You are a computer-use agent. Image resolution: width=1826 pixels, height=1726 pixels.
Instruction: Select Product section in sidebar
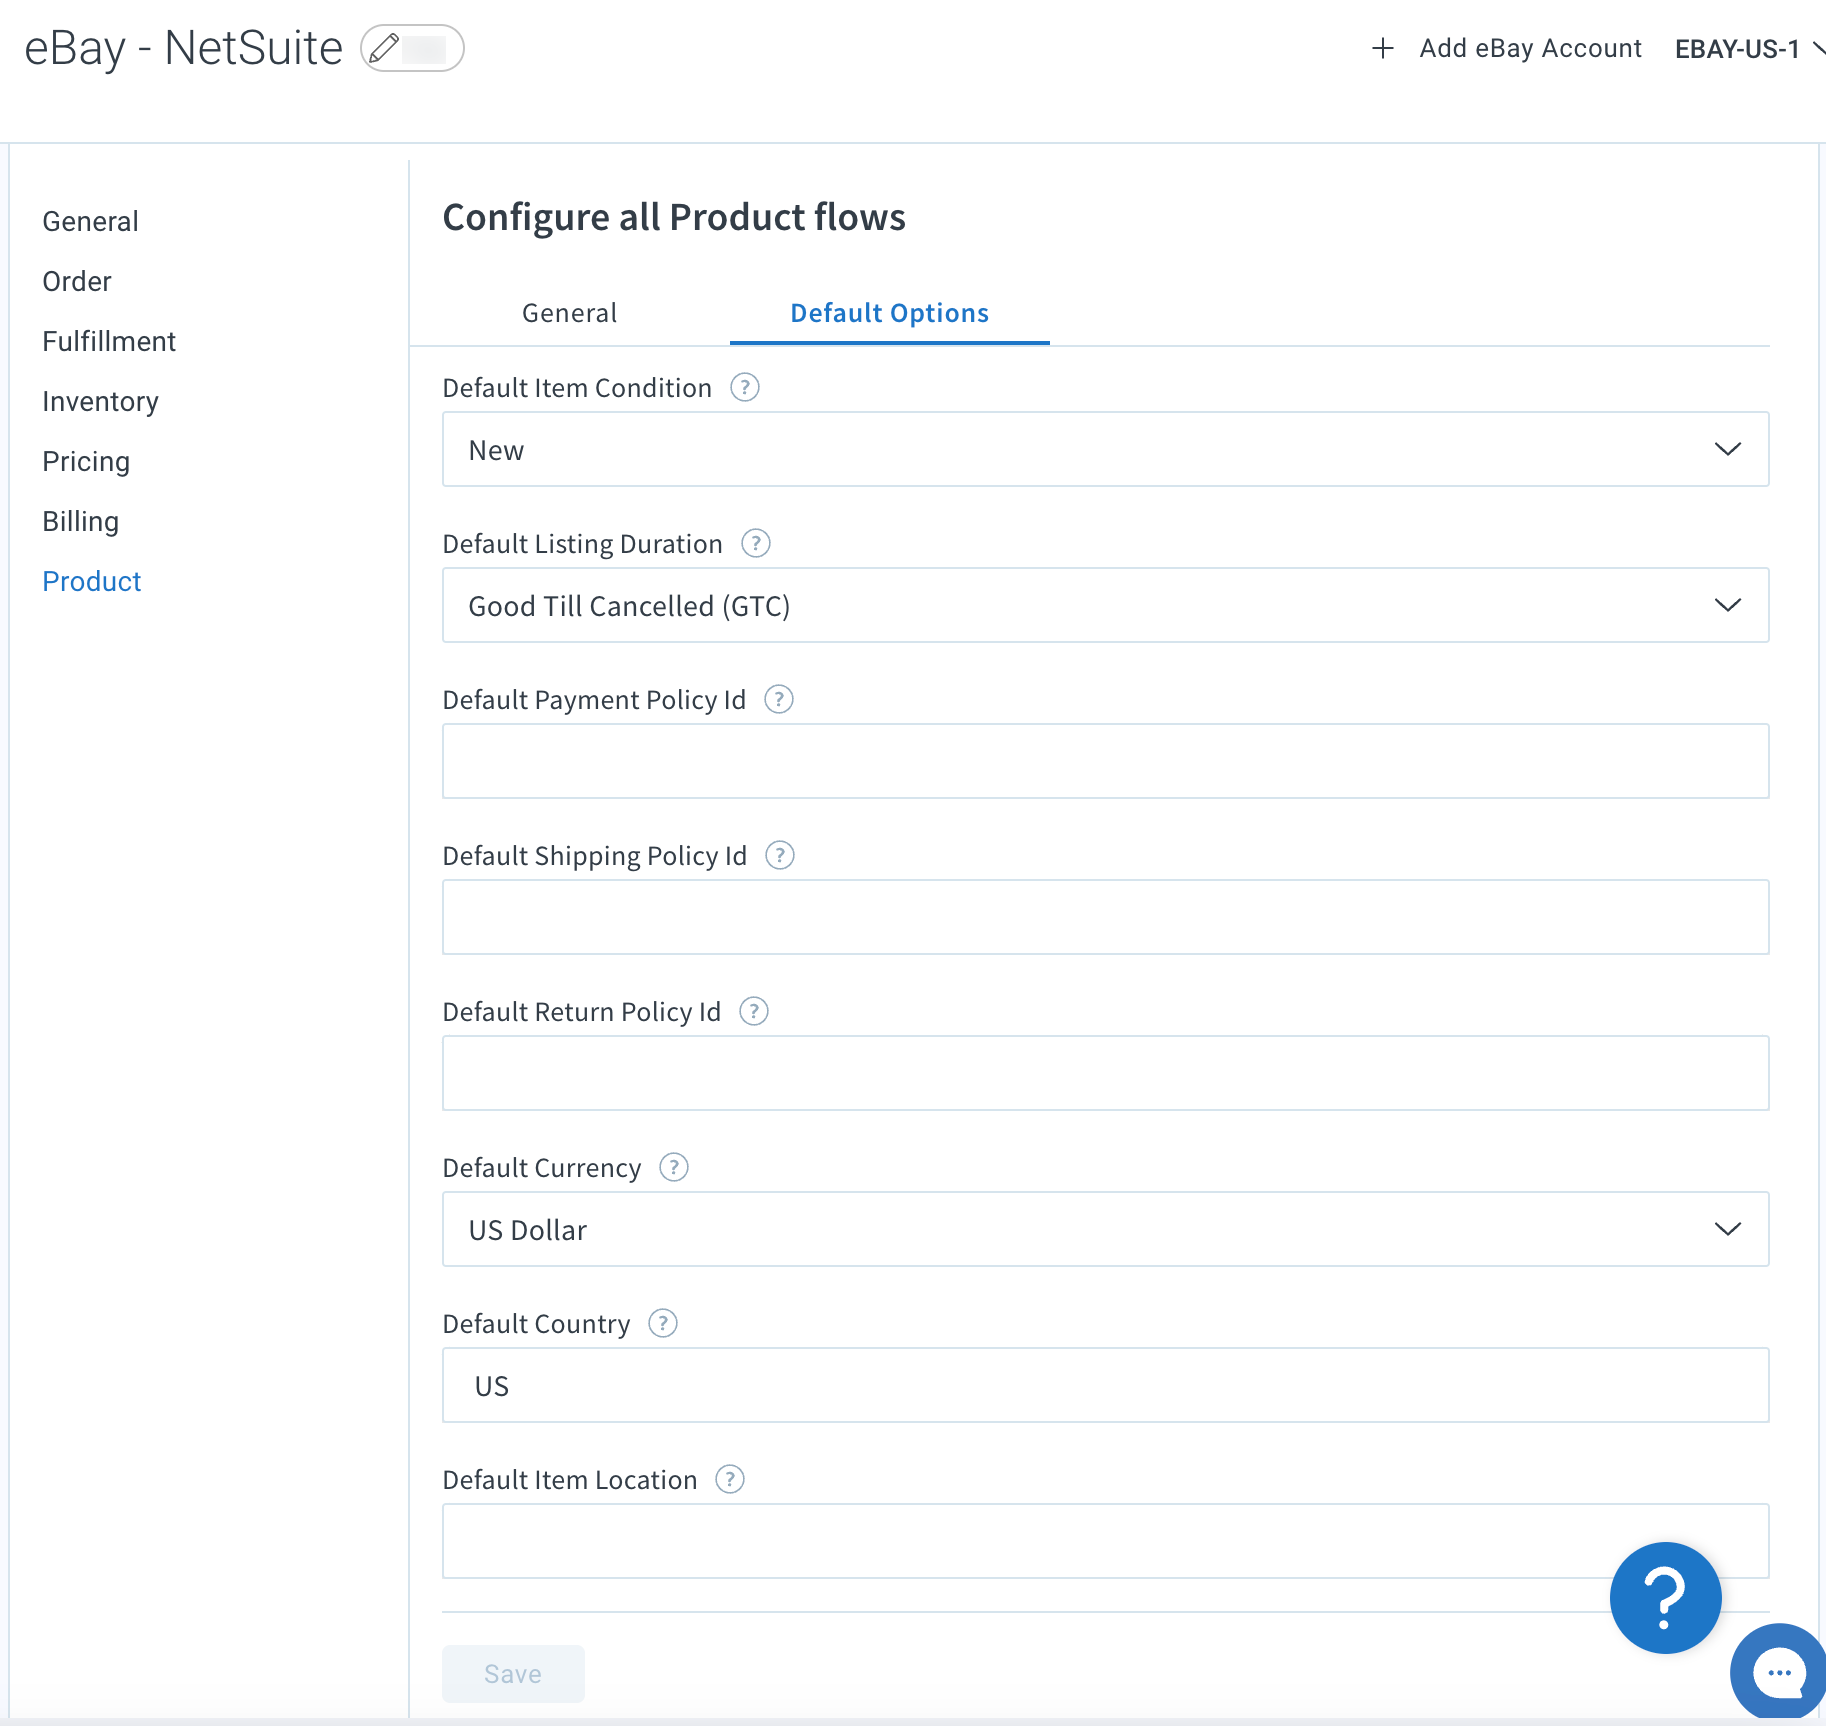point(92,581)
